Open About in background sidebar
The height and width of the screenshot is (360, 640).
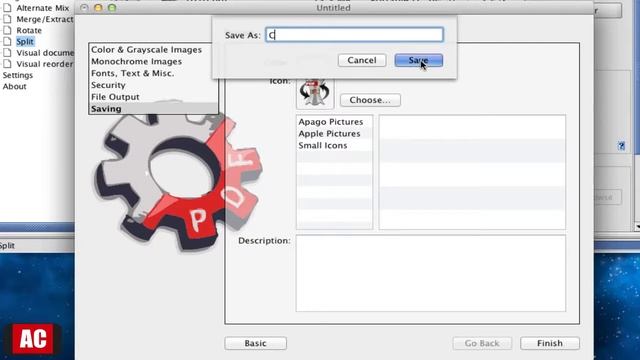pos(14,87)
